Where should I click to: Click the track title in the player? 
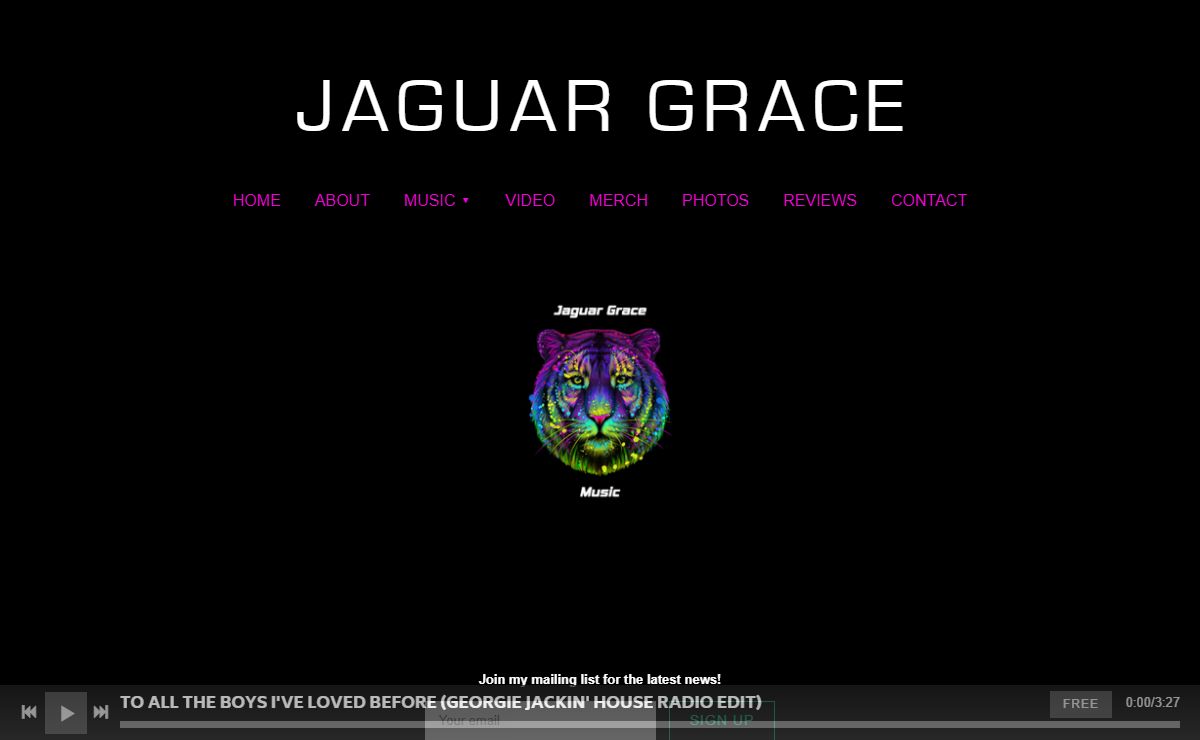pyautogui.click(x=441, y=702)
